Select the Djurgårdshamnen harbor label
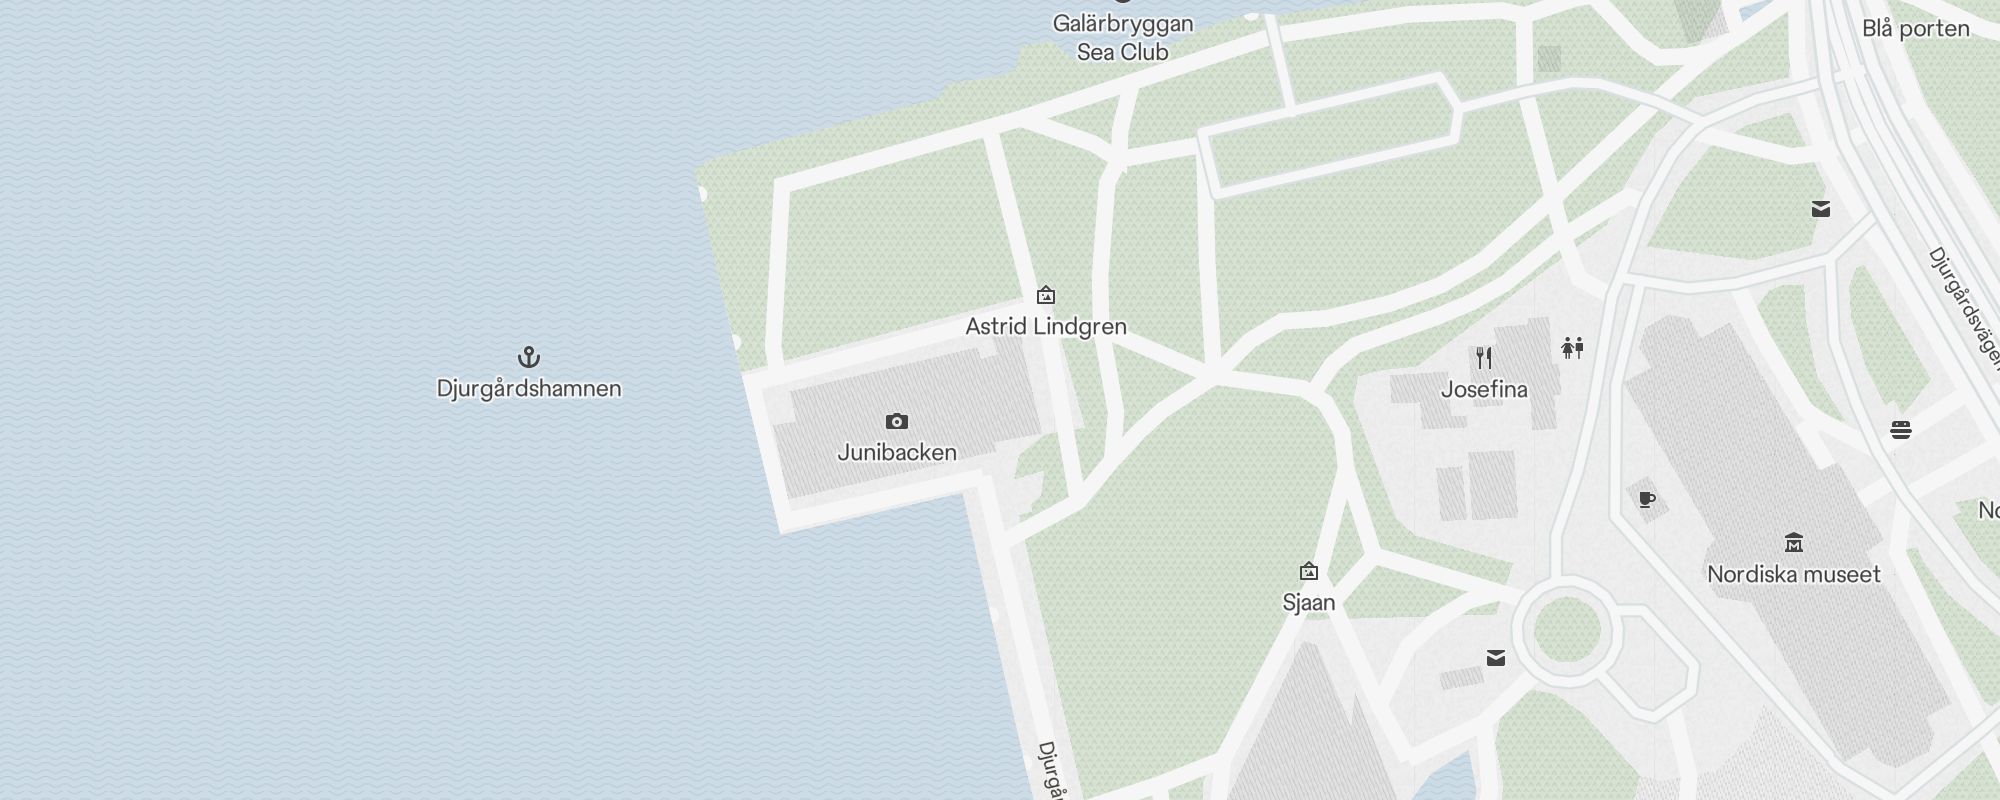 tap(529, 388)
